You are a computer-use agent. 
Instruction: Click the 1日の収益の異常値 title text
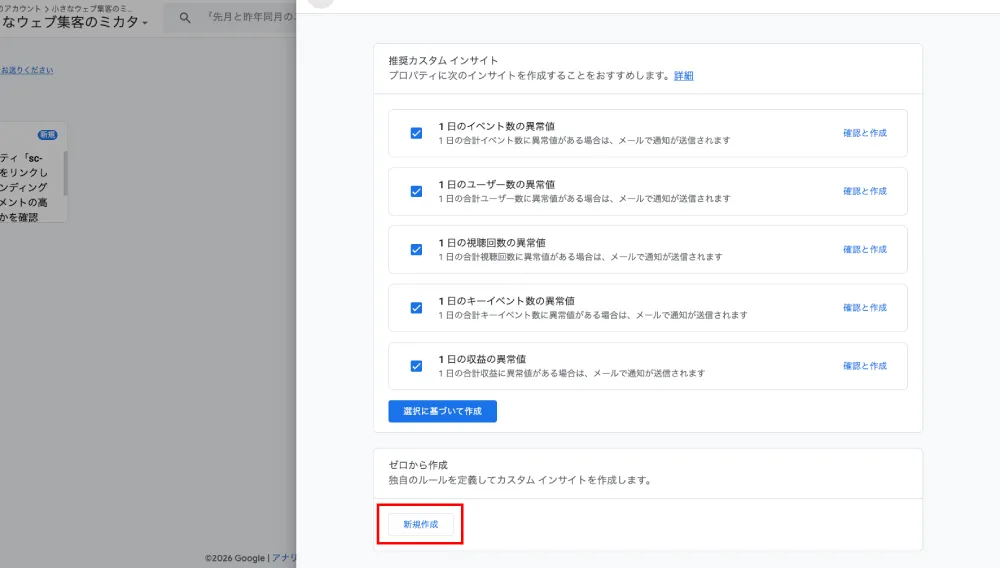[x=482, y=359]
